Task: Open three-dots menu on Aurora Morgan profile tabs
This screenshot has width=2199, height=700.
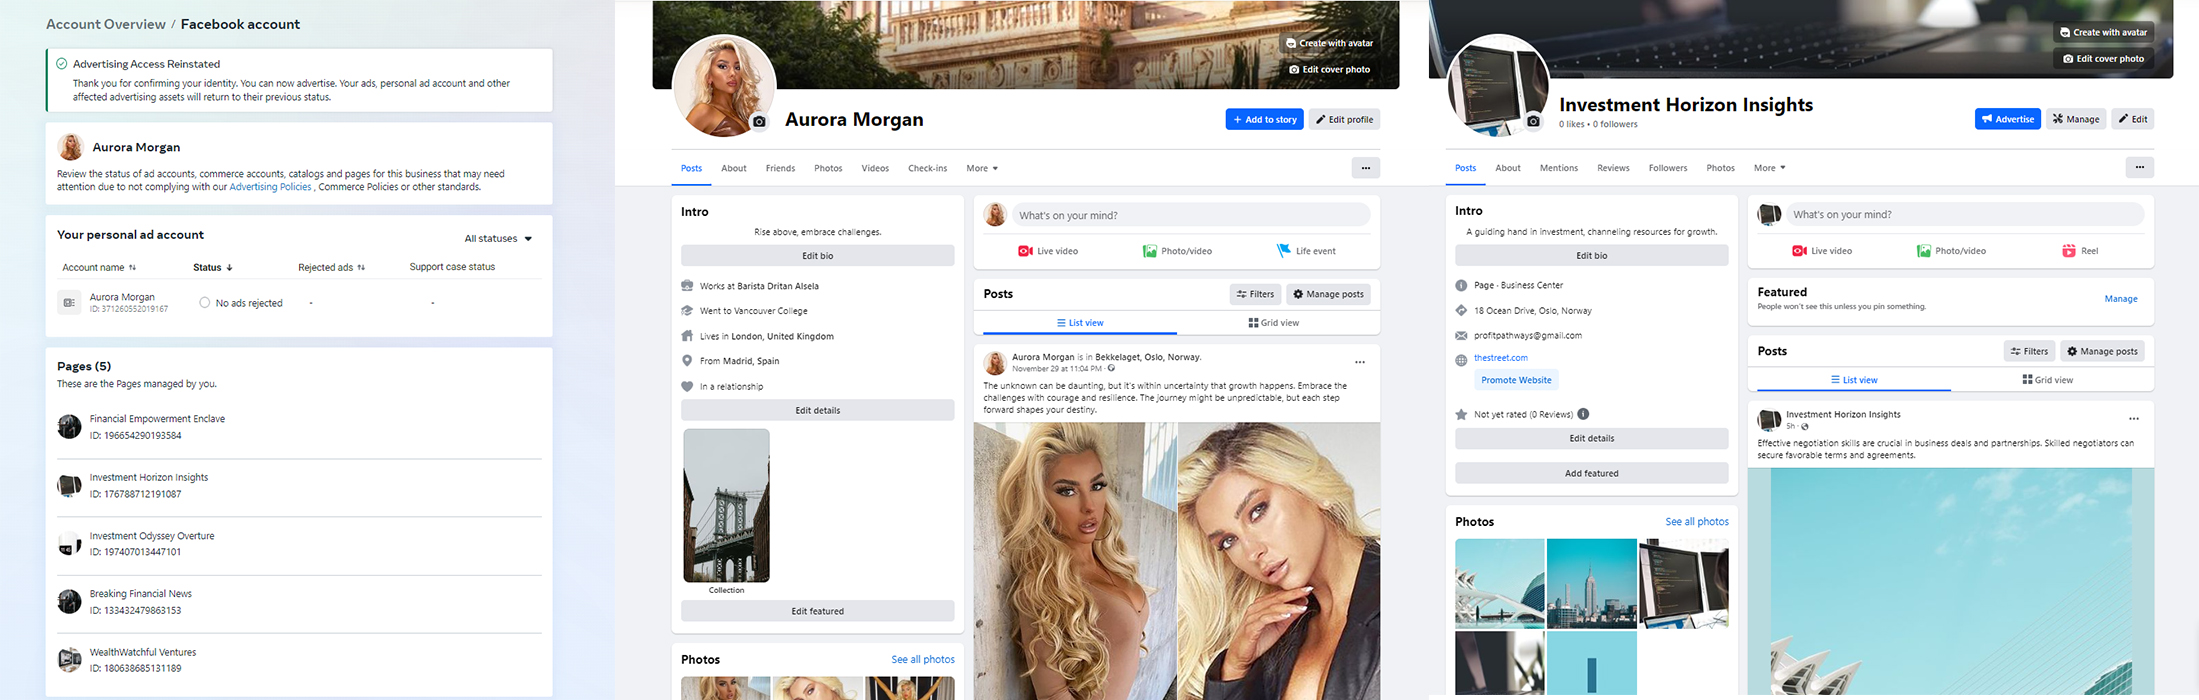Action: (x=1366, y=168)
